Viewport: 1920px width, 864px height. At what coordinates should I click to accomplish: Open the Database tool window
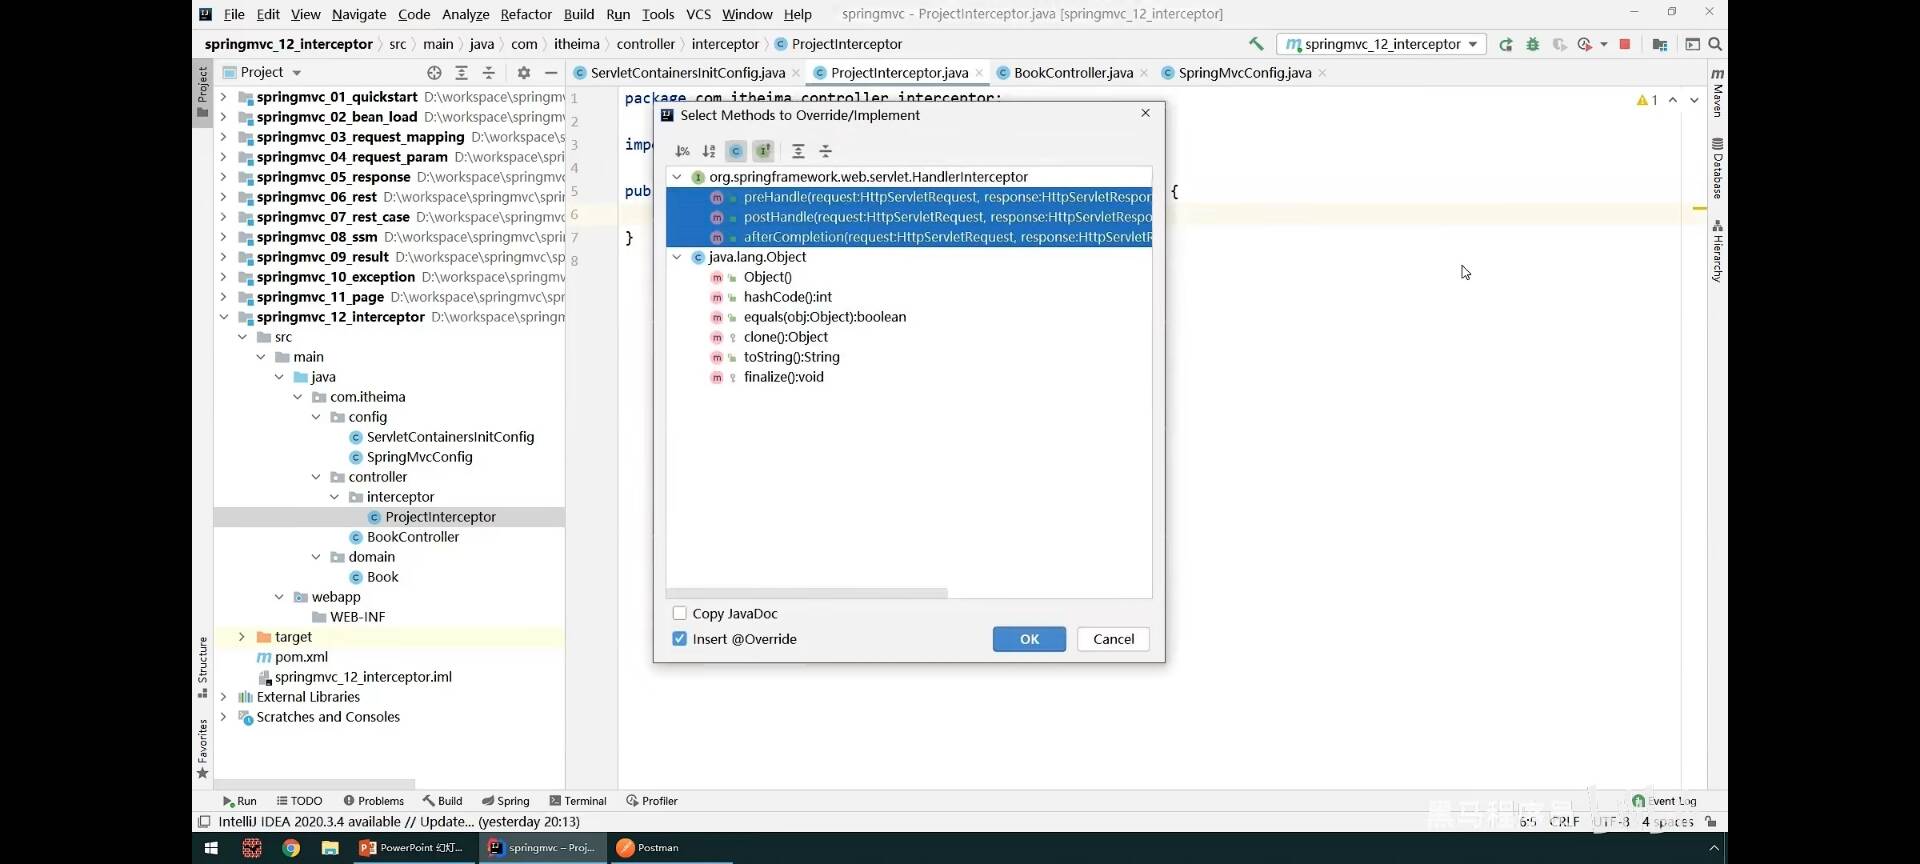1717,168
